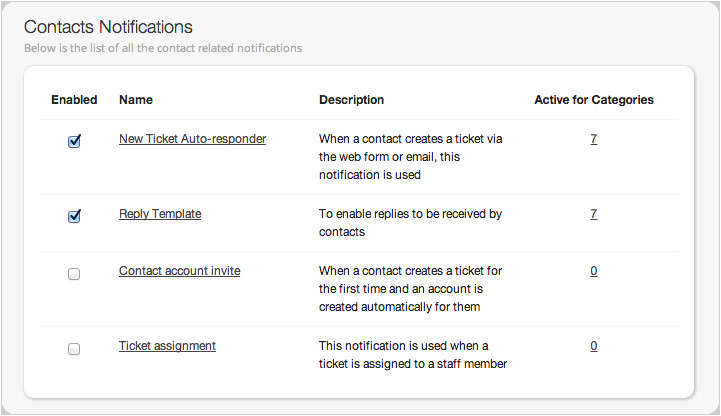Click the Active for Categories column header

pos(594,100)
